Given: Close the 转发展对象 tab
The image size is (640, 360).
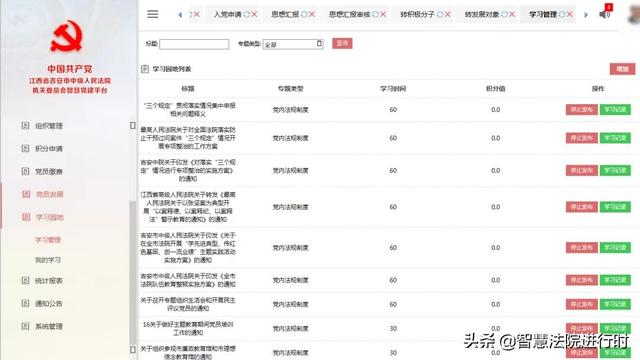Looking at the screenshot, I should [512, 14].
